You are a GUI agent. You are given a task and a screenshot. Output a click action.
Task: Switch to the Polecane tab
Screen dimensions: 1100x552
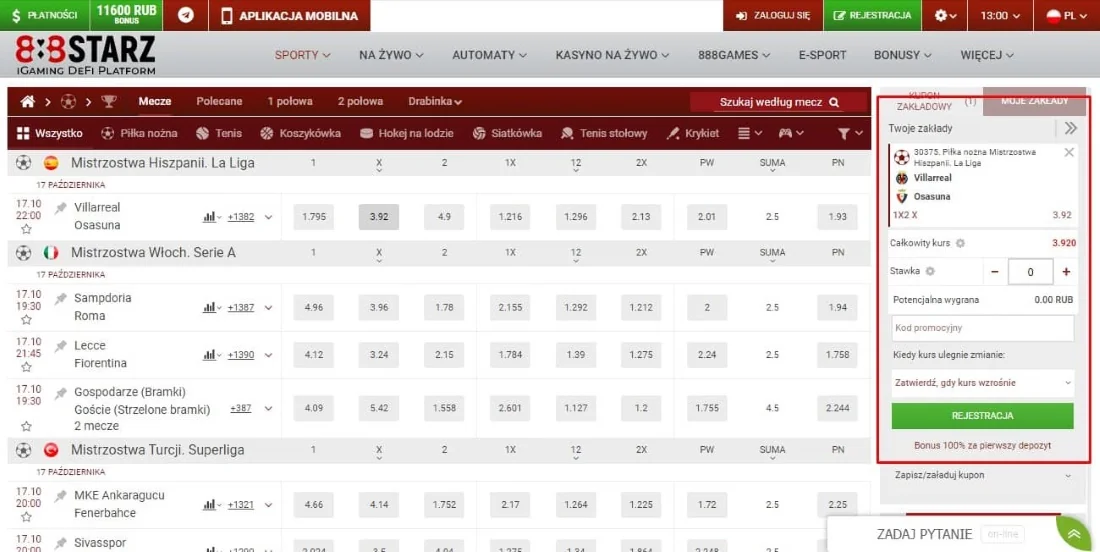(219, 102)
